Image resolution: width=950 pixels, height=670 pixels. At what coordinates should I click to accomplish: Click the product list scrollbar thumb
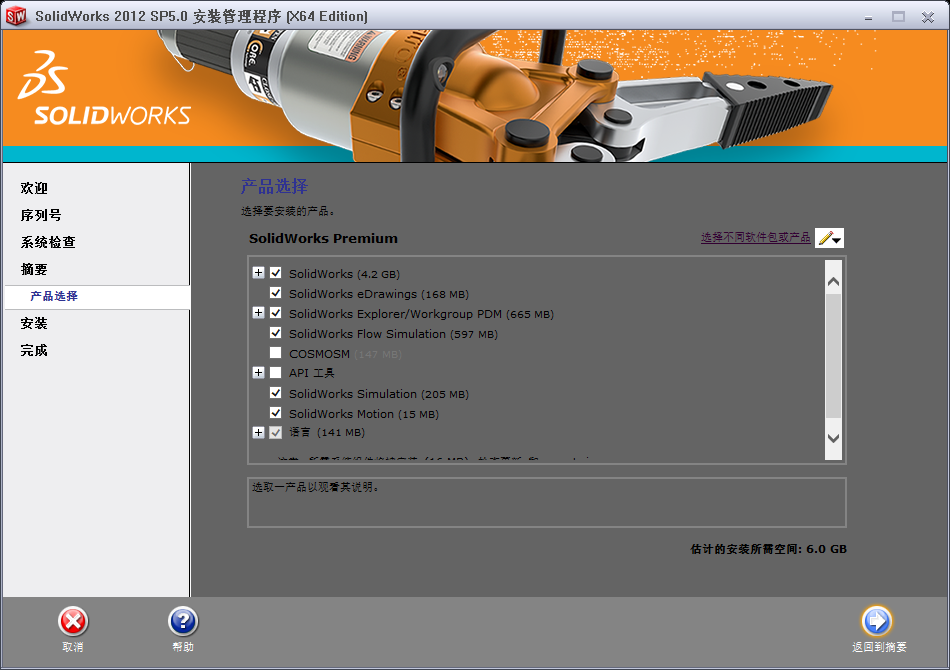[834, 356]
